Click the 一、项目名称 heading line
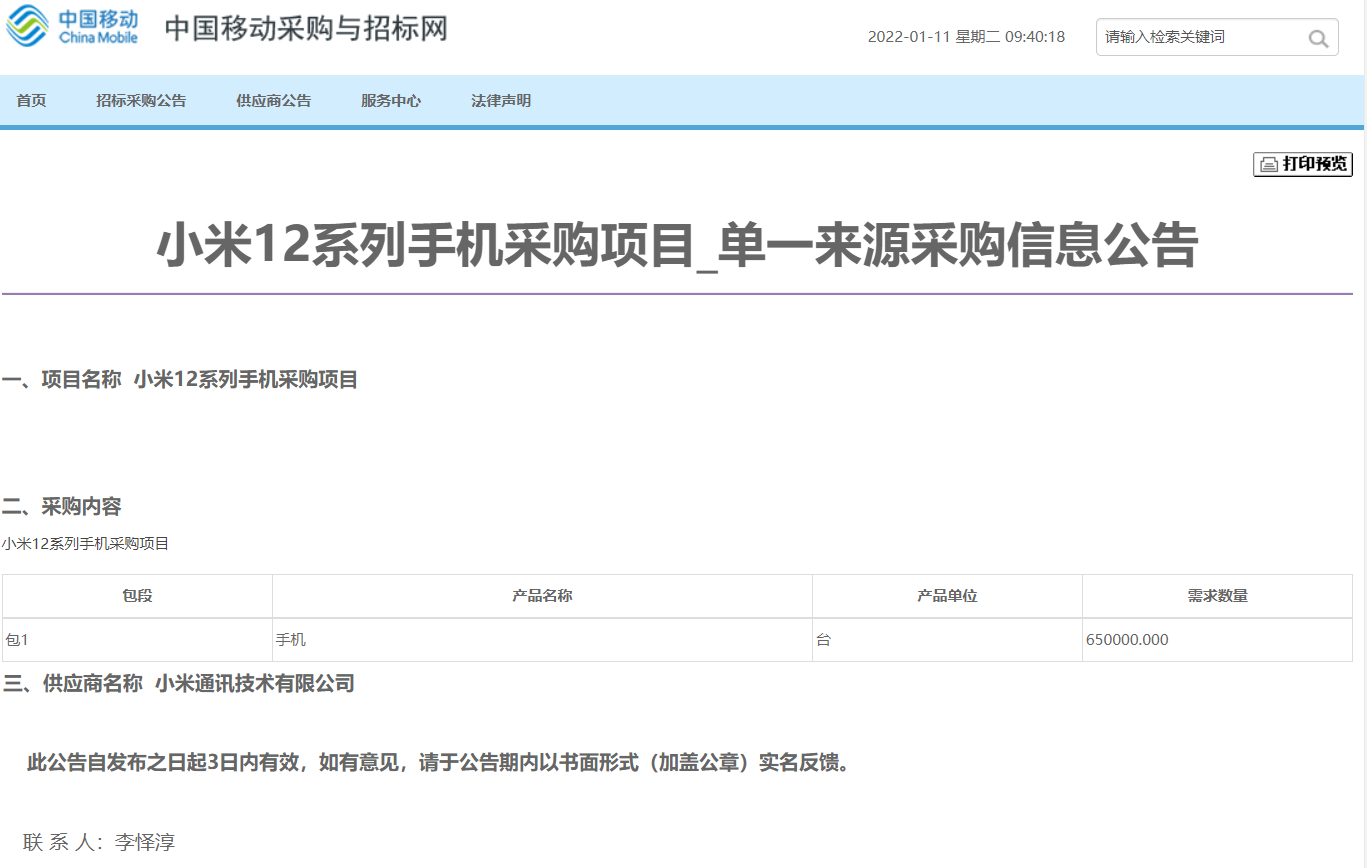The width and height of the screenshot is (1367, 868). [180, 379]
